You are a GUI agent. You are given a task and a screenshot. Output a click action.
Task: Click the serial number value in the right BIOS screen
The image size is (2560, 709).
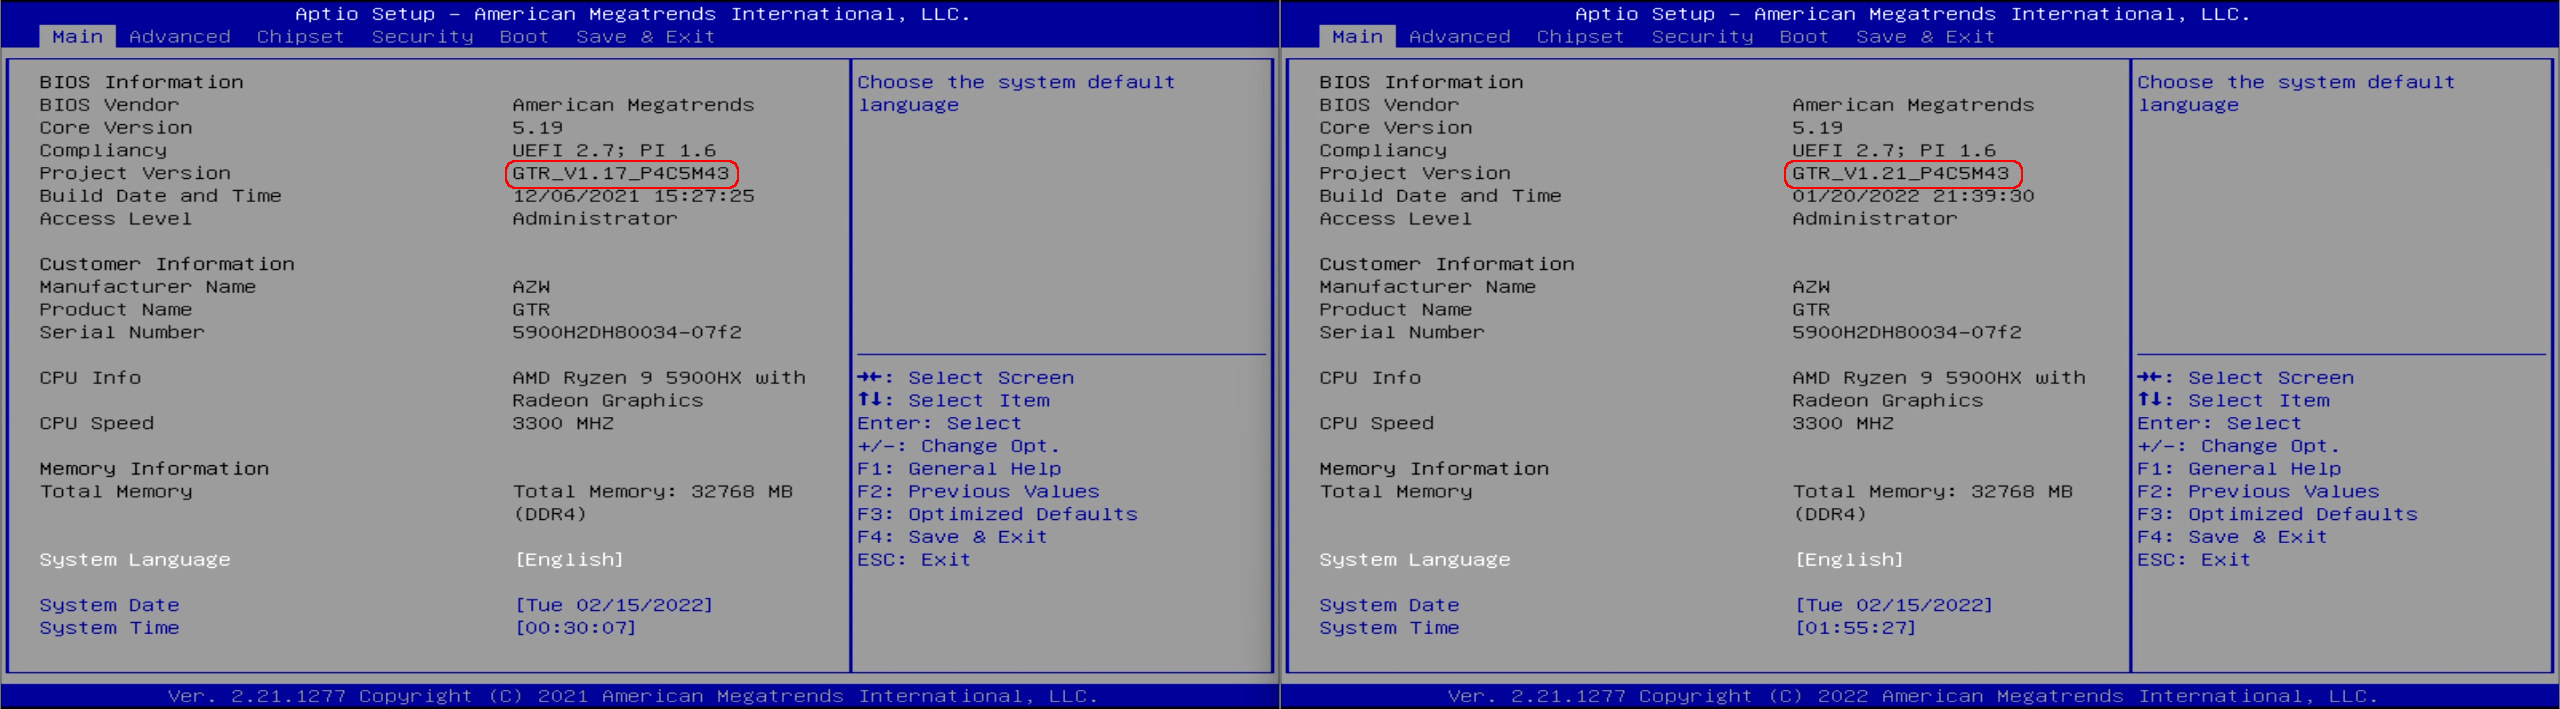click(x=1907, y=333)
